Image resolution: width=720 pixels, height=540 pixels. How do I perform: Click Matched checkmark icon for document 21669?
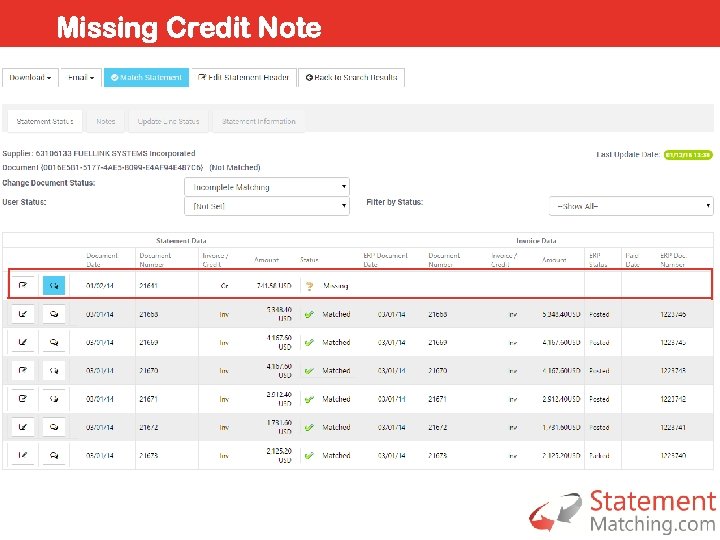click(x=309, y=343)
